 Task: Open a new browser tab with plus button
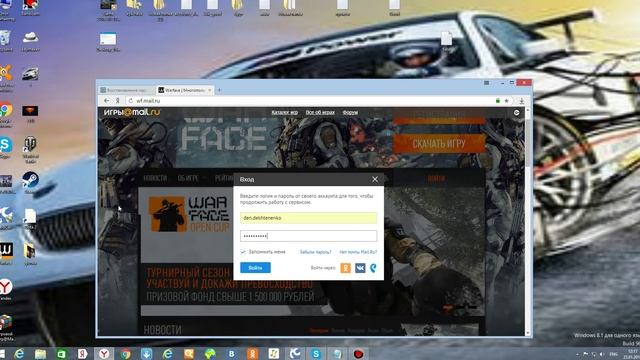(219, 90)
